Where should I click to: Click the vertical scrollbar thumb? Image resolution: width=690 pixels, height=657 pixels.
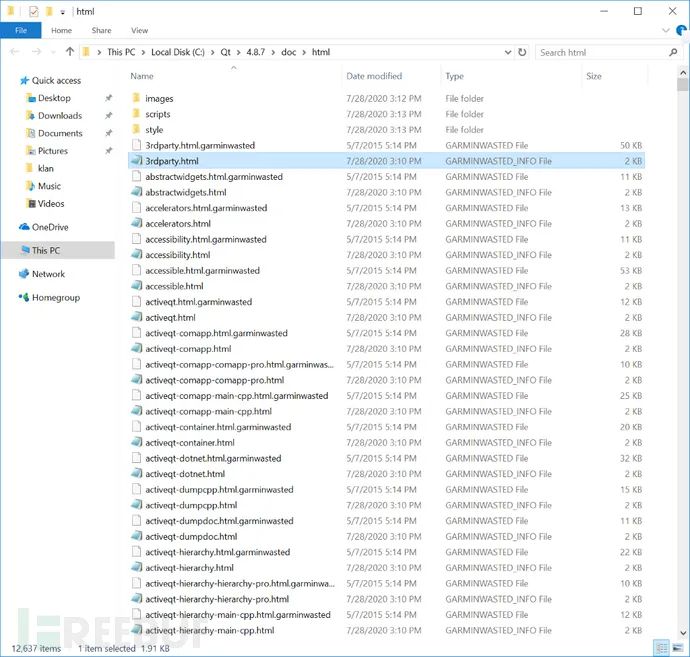coord(683,85)
